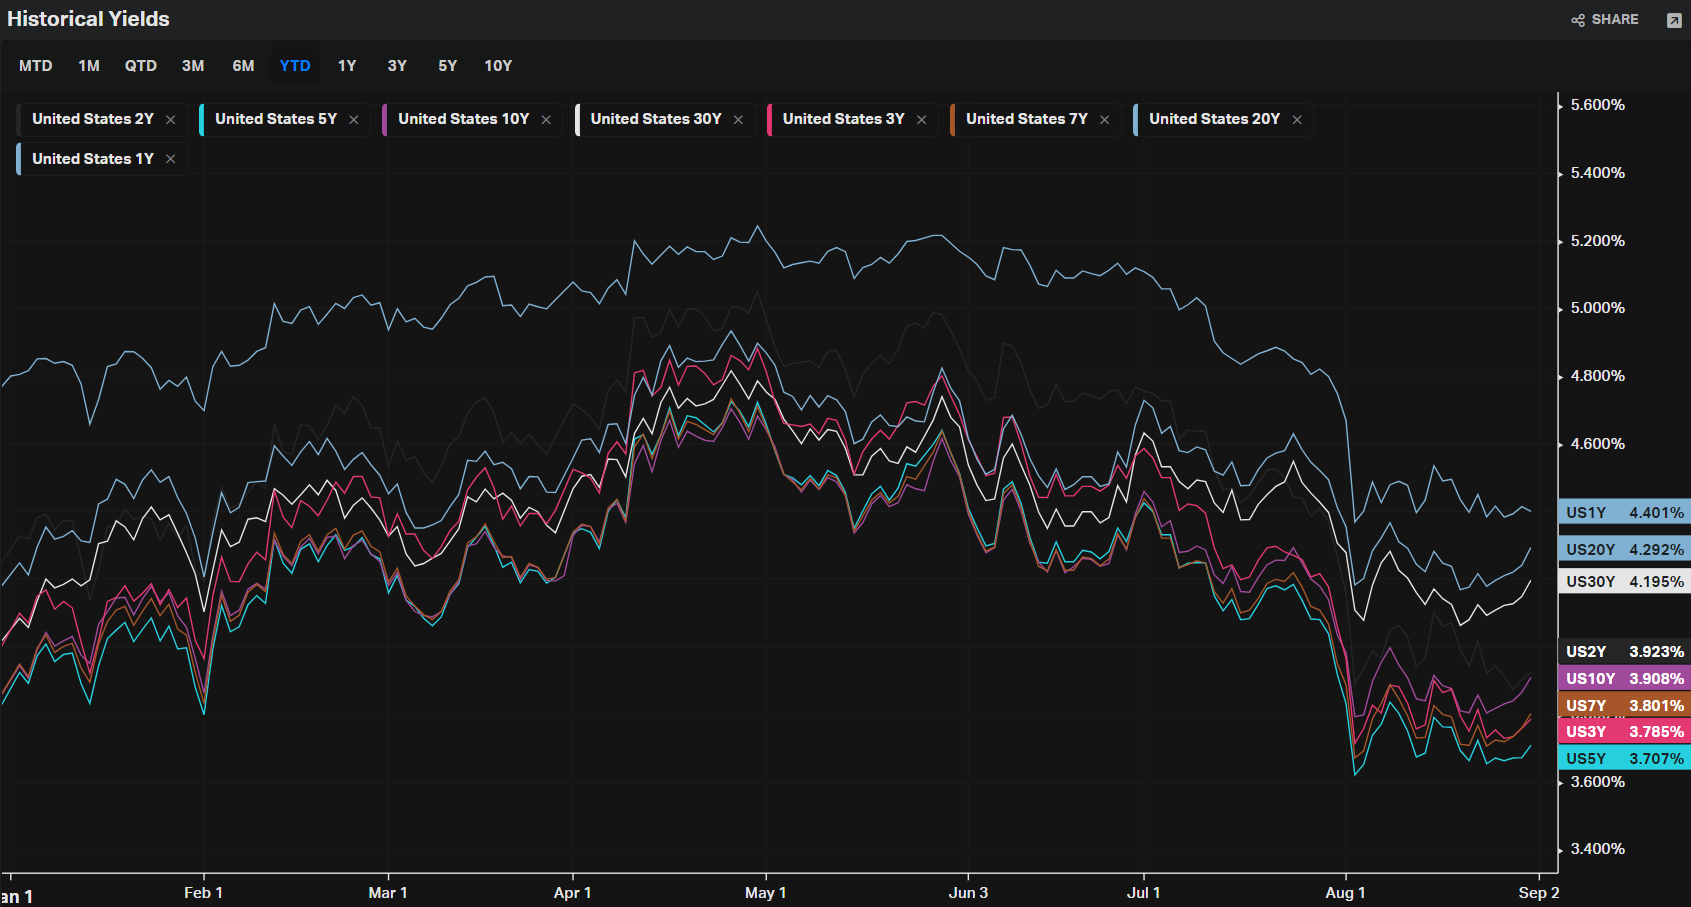Select the 1M time range tab

coord(89,66)
